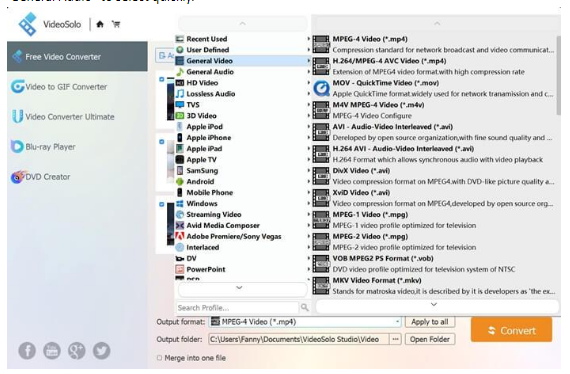570x374 pixels.
Task: Toggle the second video item checkbox
Action: (162, 141)
